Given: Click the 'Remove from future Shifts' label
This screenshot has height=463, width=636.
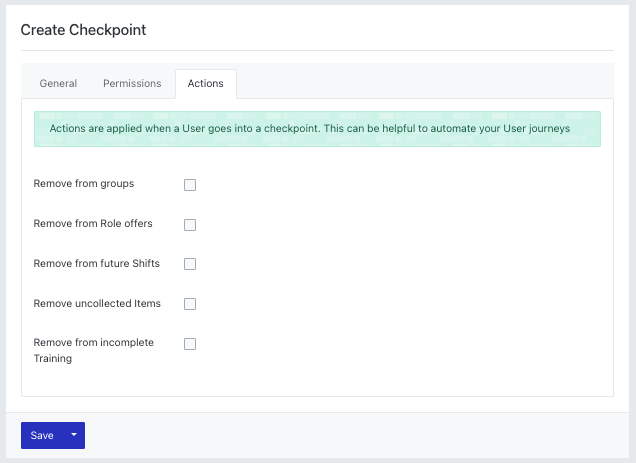Looking at the screenshot, I should [x=97, y=263].
